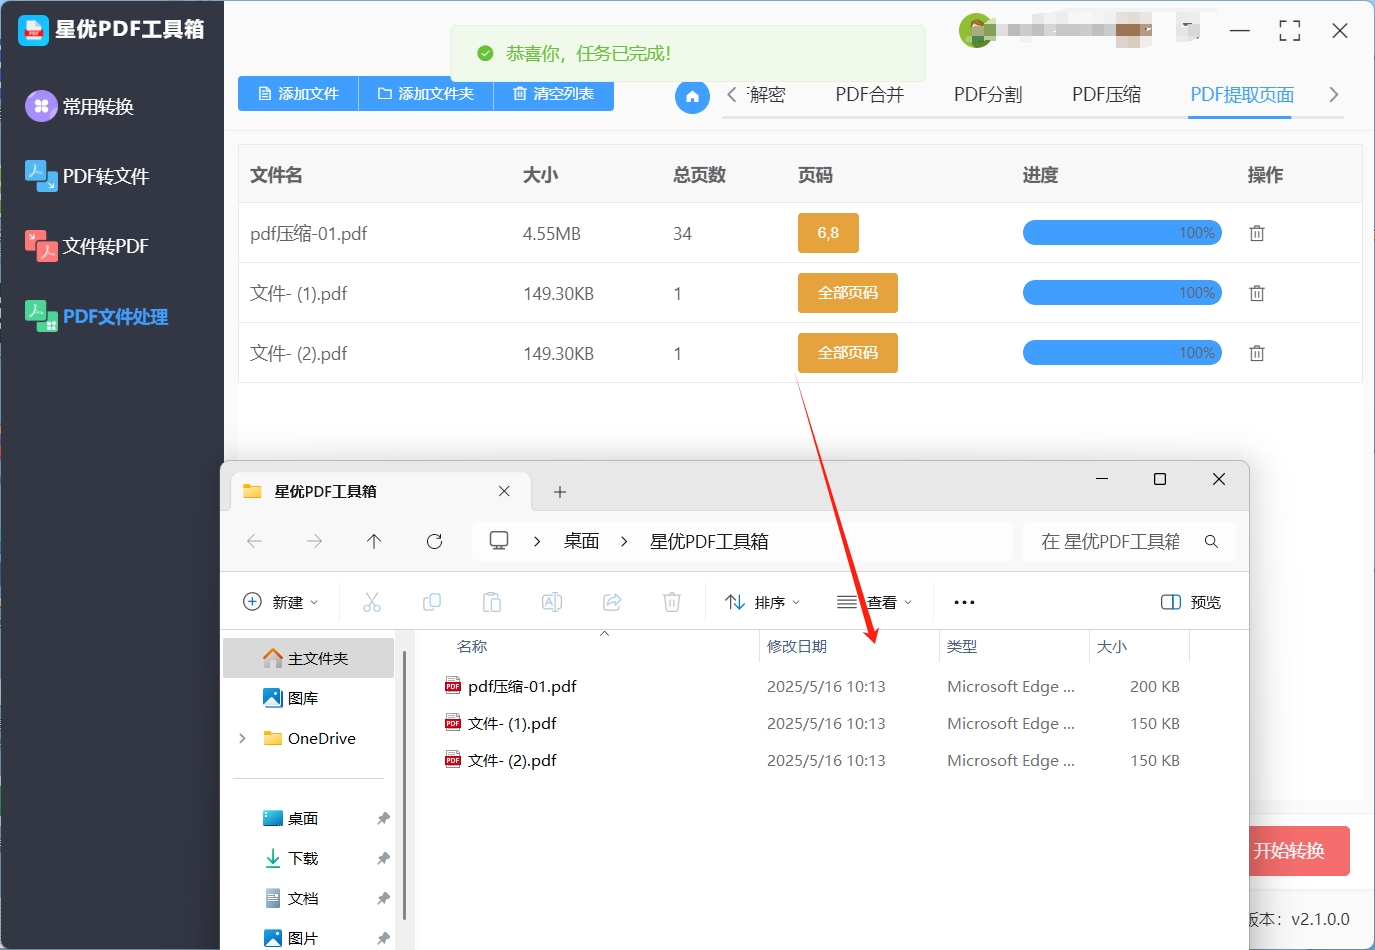The height and width of the screenshot is (950, 1375).
Task: Click the Copy icon in Explorer toolbar
Action: click(432, 602)
